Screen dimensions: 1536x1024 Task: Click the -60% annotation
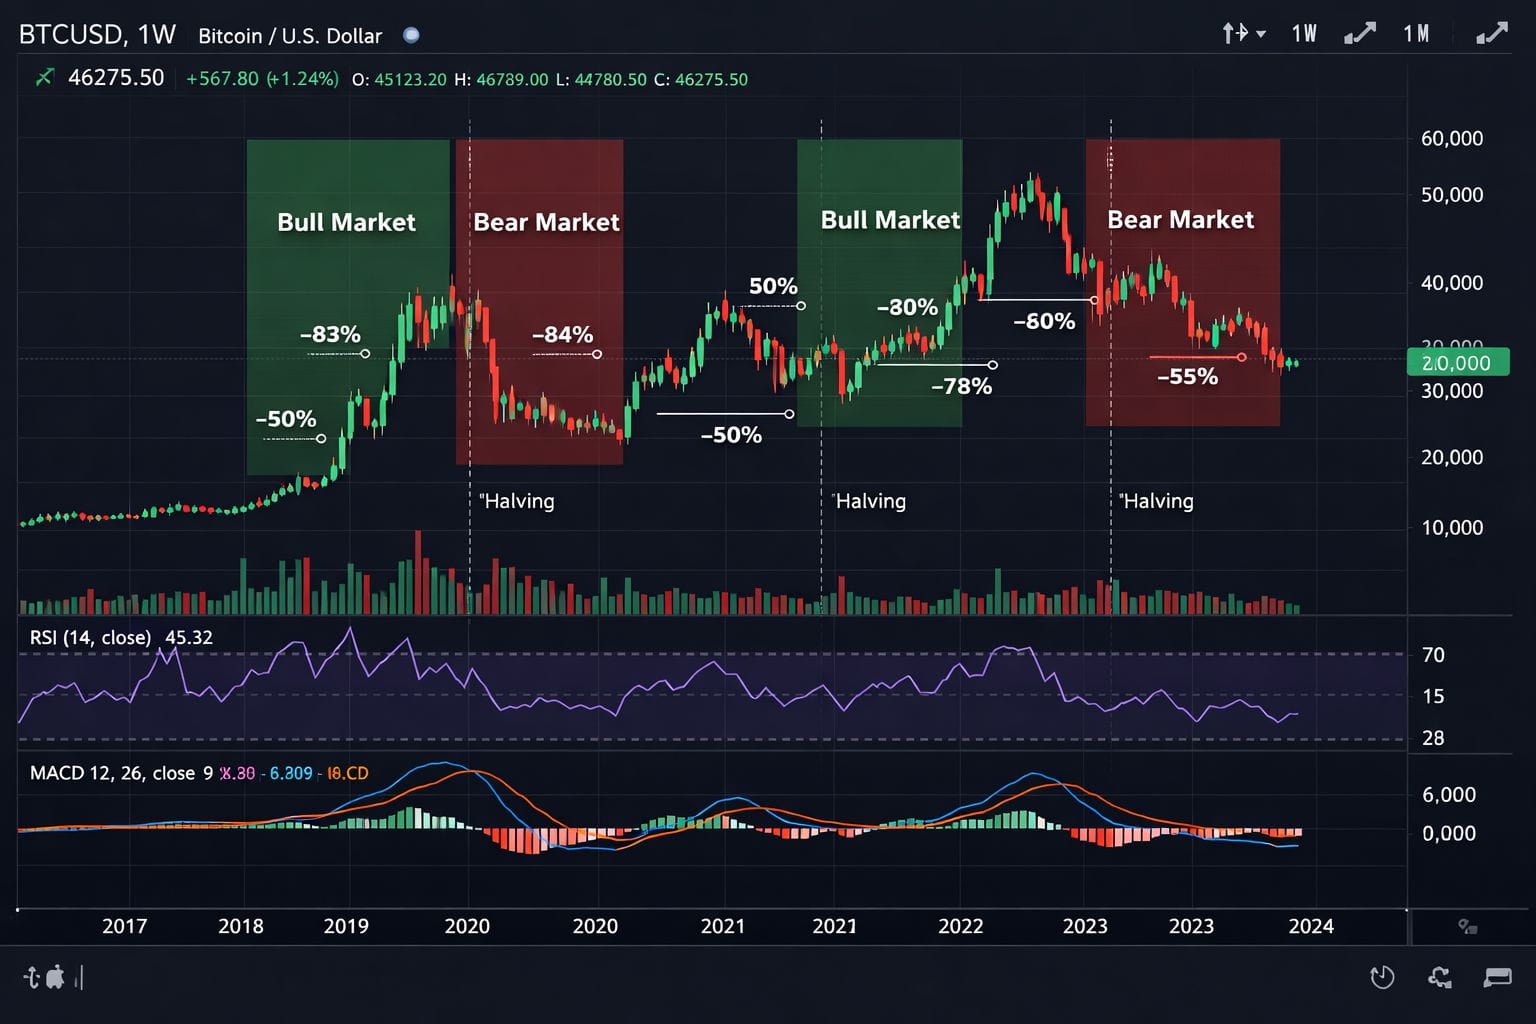pos(1044,321)
